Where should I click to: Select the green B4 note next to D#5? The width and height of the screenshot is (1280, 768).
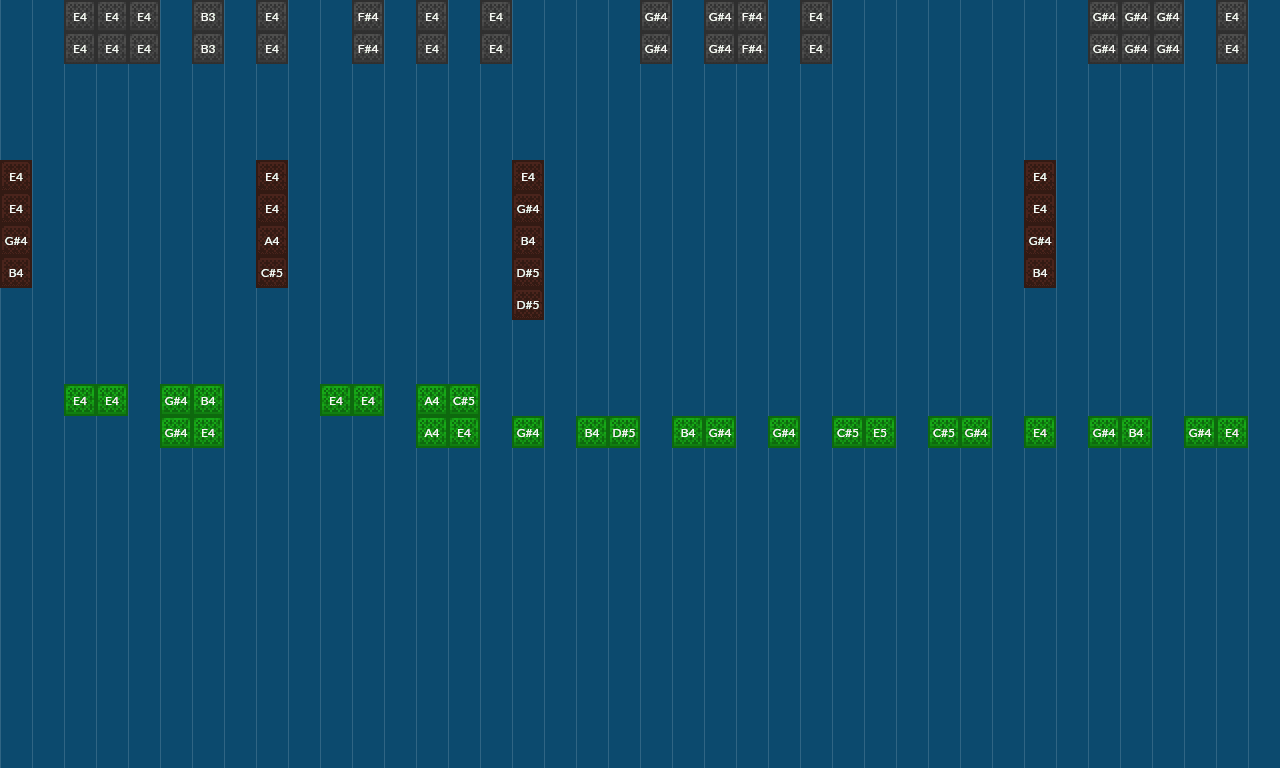[x=591, y=432]
